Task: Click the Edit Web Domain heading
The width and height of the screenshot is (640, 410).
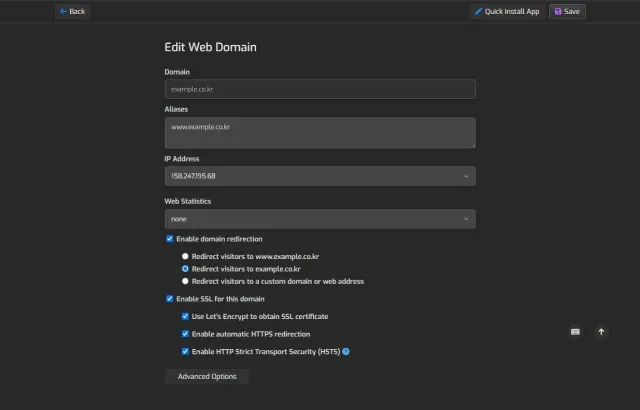Action: click(210, 47)
